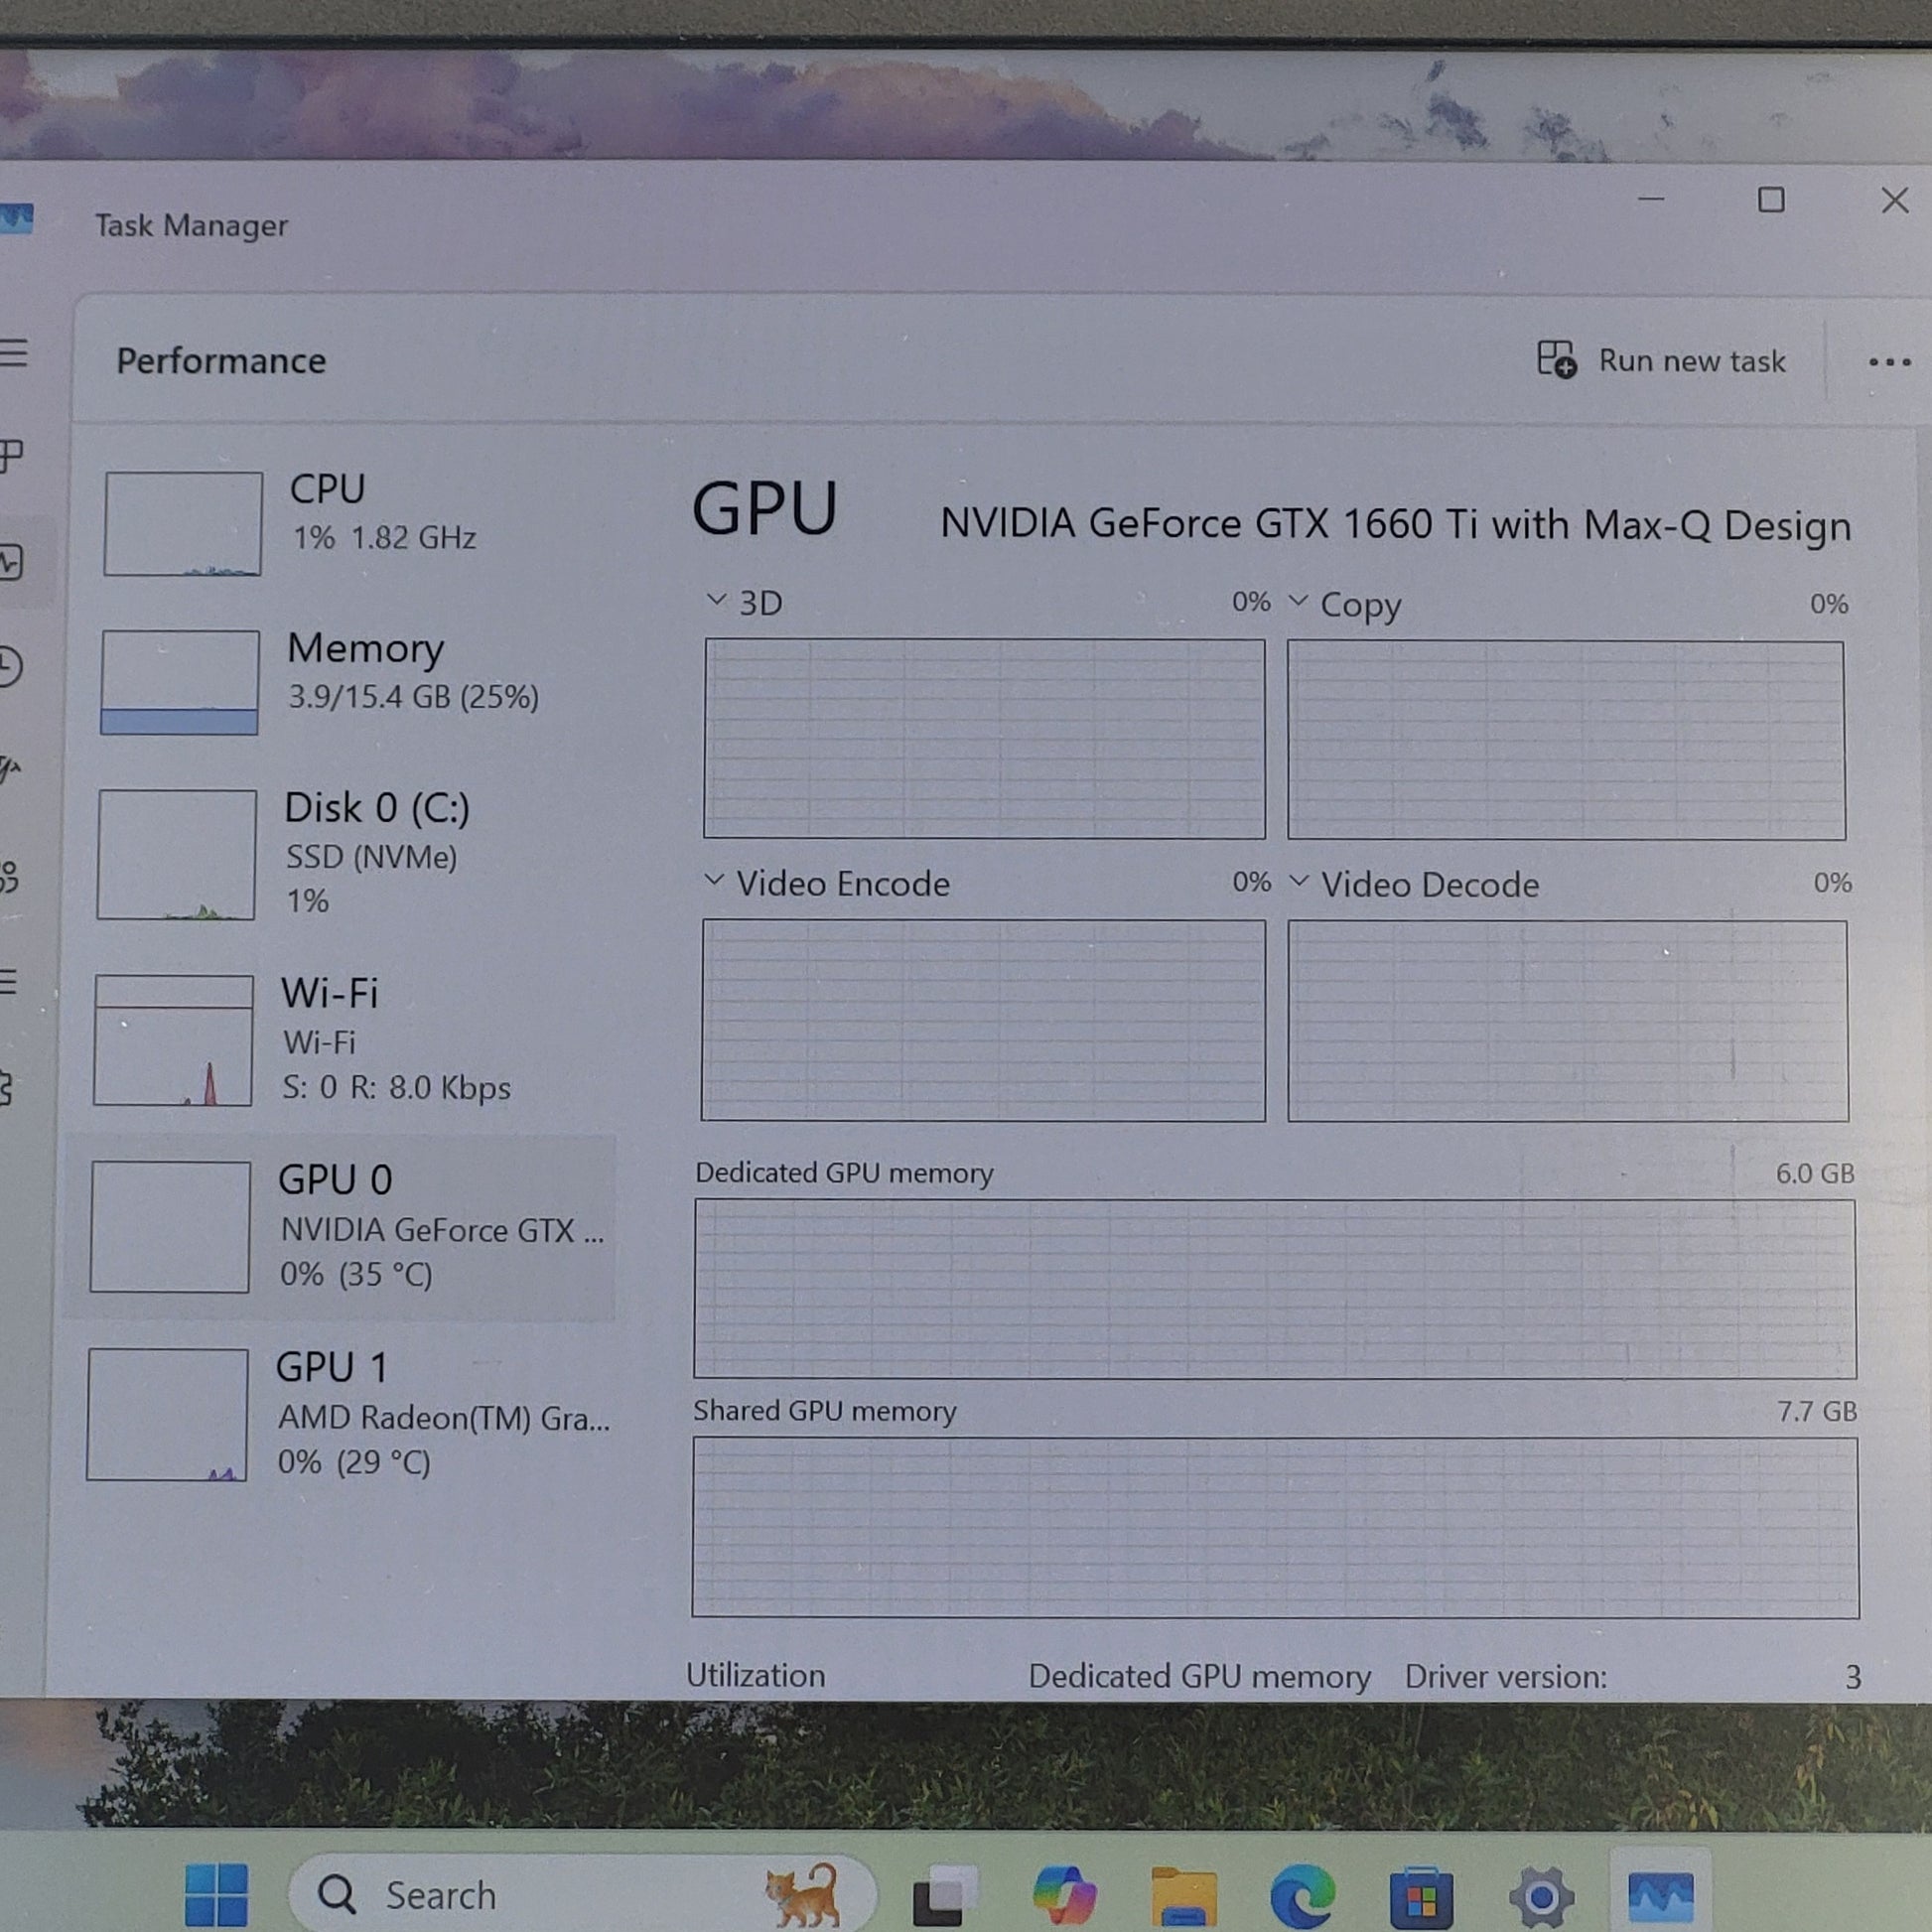The height and width of the screenshot is (1932, 1932).
Task: Minimize the Task Manager window
Action: tap(1651, 199)
